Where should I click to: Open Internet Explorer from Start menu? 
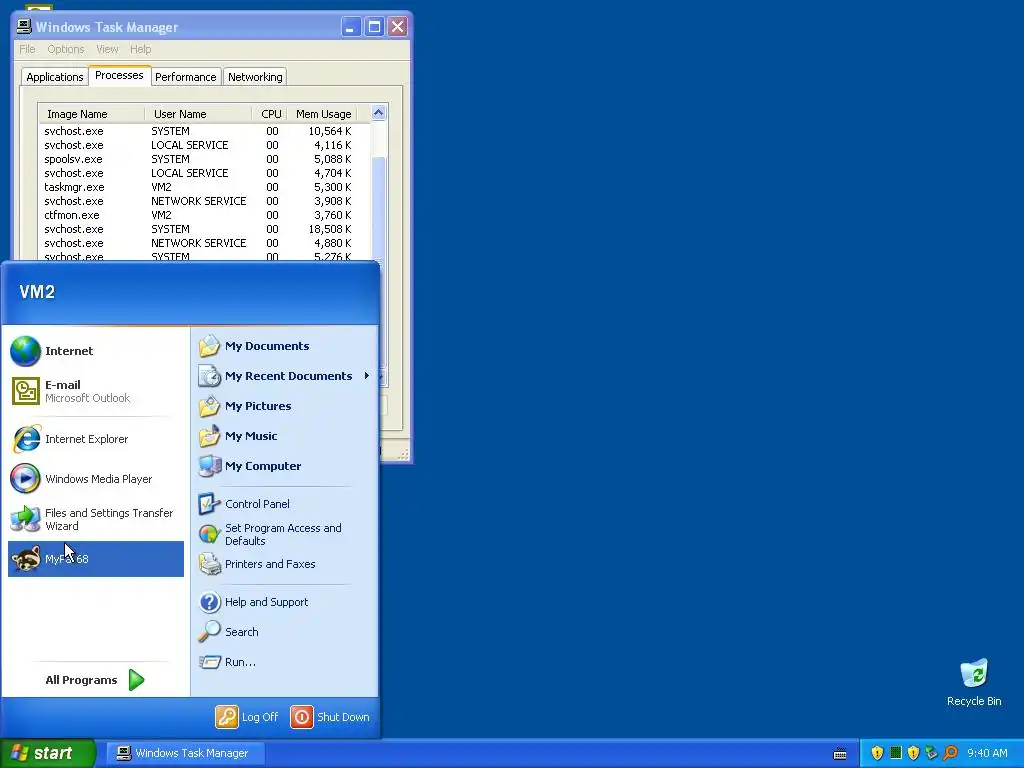click(x=95, y=439)
